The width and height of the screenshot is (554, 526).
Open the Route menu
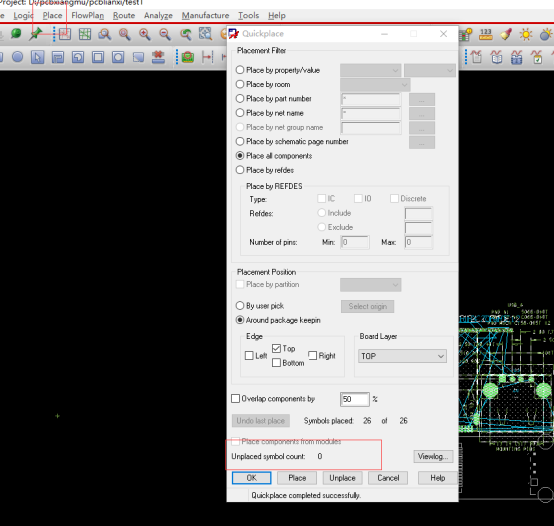point(124,16)
